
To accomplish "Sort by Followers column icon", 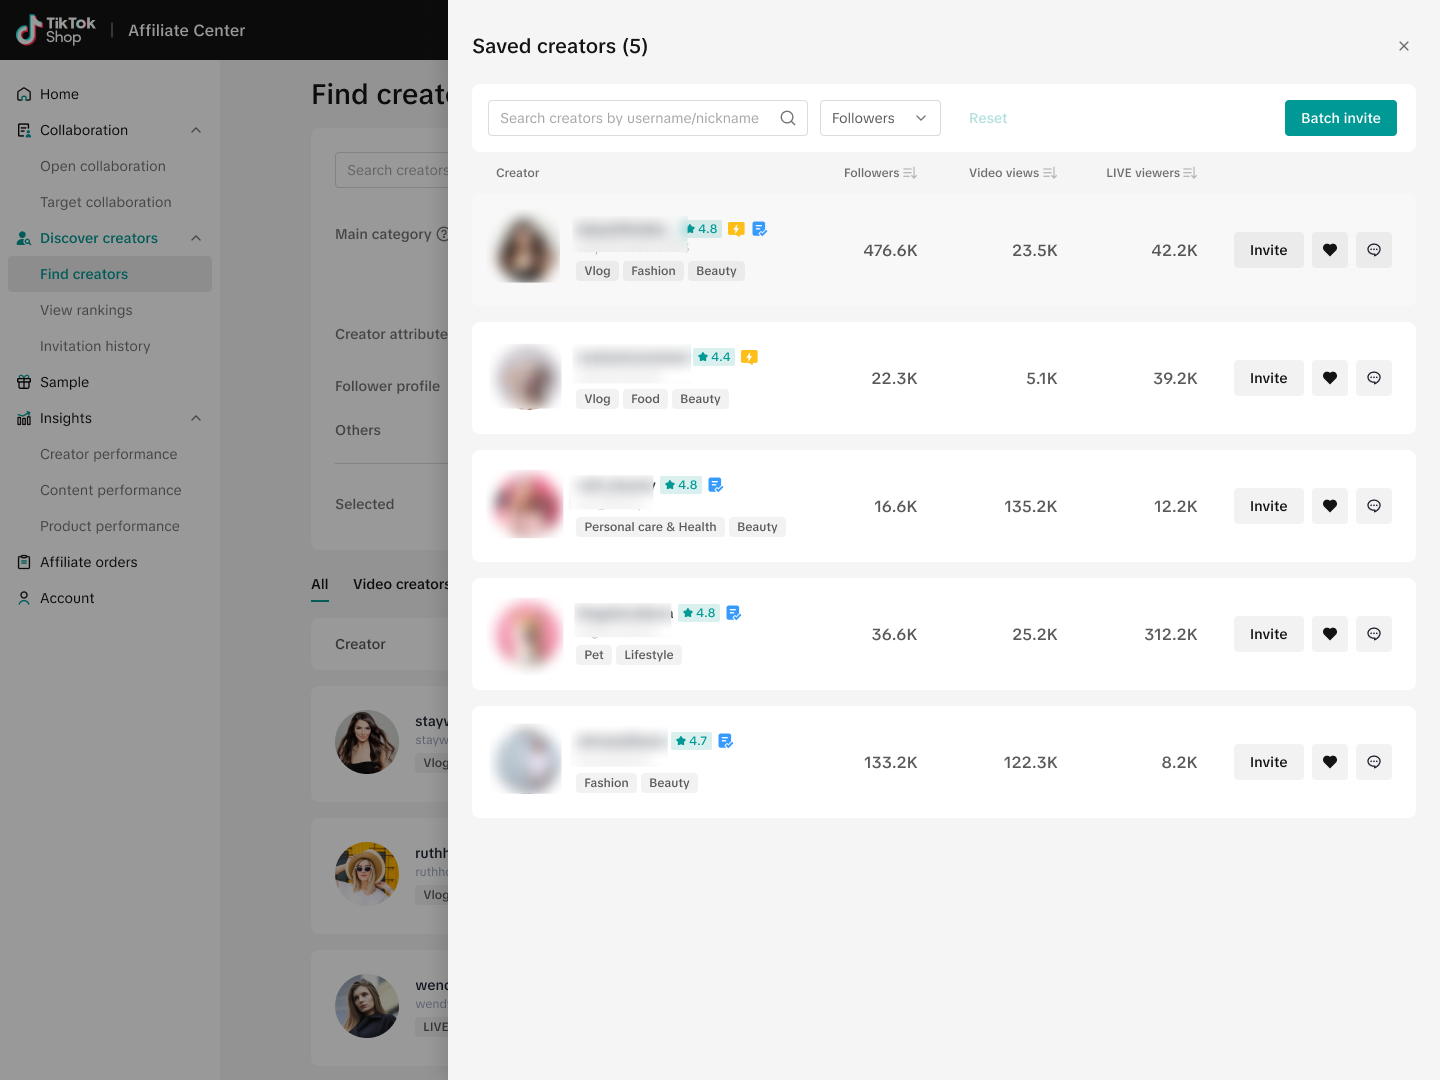I will coord(910,173).
